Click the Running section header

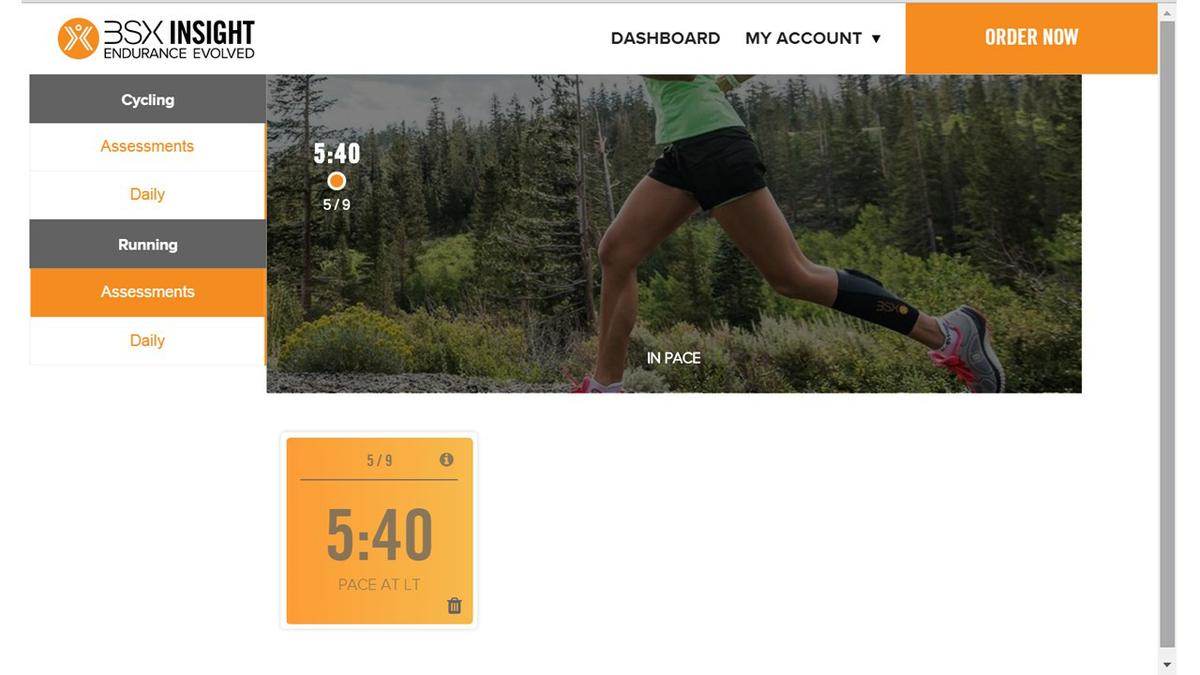point(147,244)
